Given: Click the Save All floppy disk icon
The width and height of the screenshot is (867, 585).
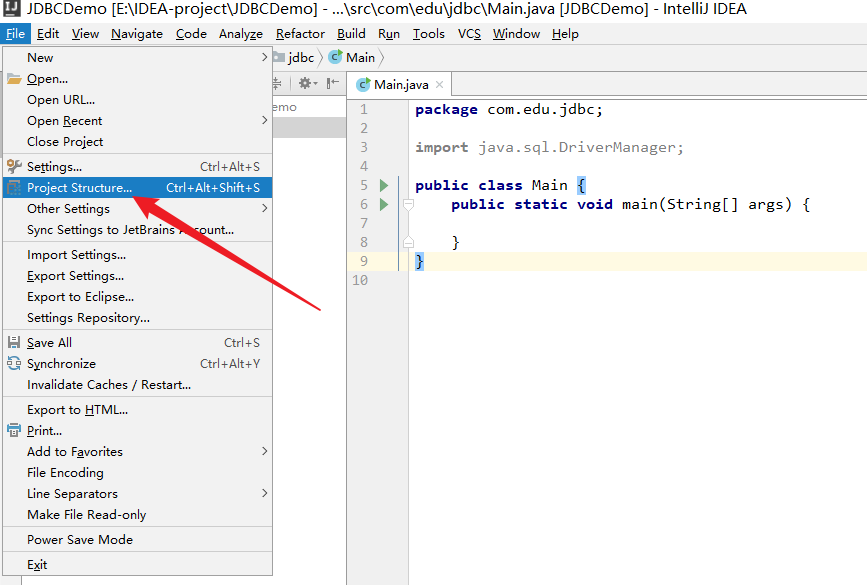Looking at the screenshot, I should coord(14,342).
